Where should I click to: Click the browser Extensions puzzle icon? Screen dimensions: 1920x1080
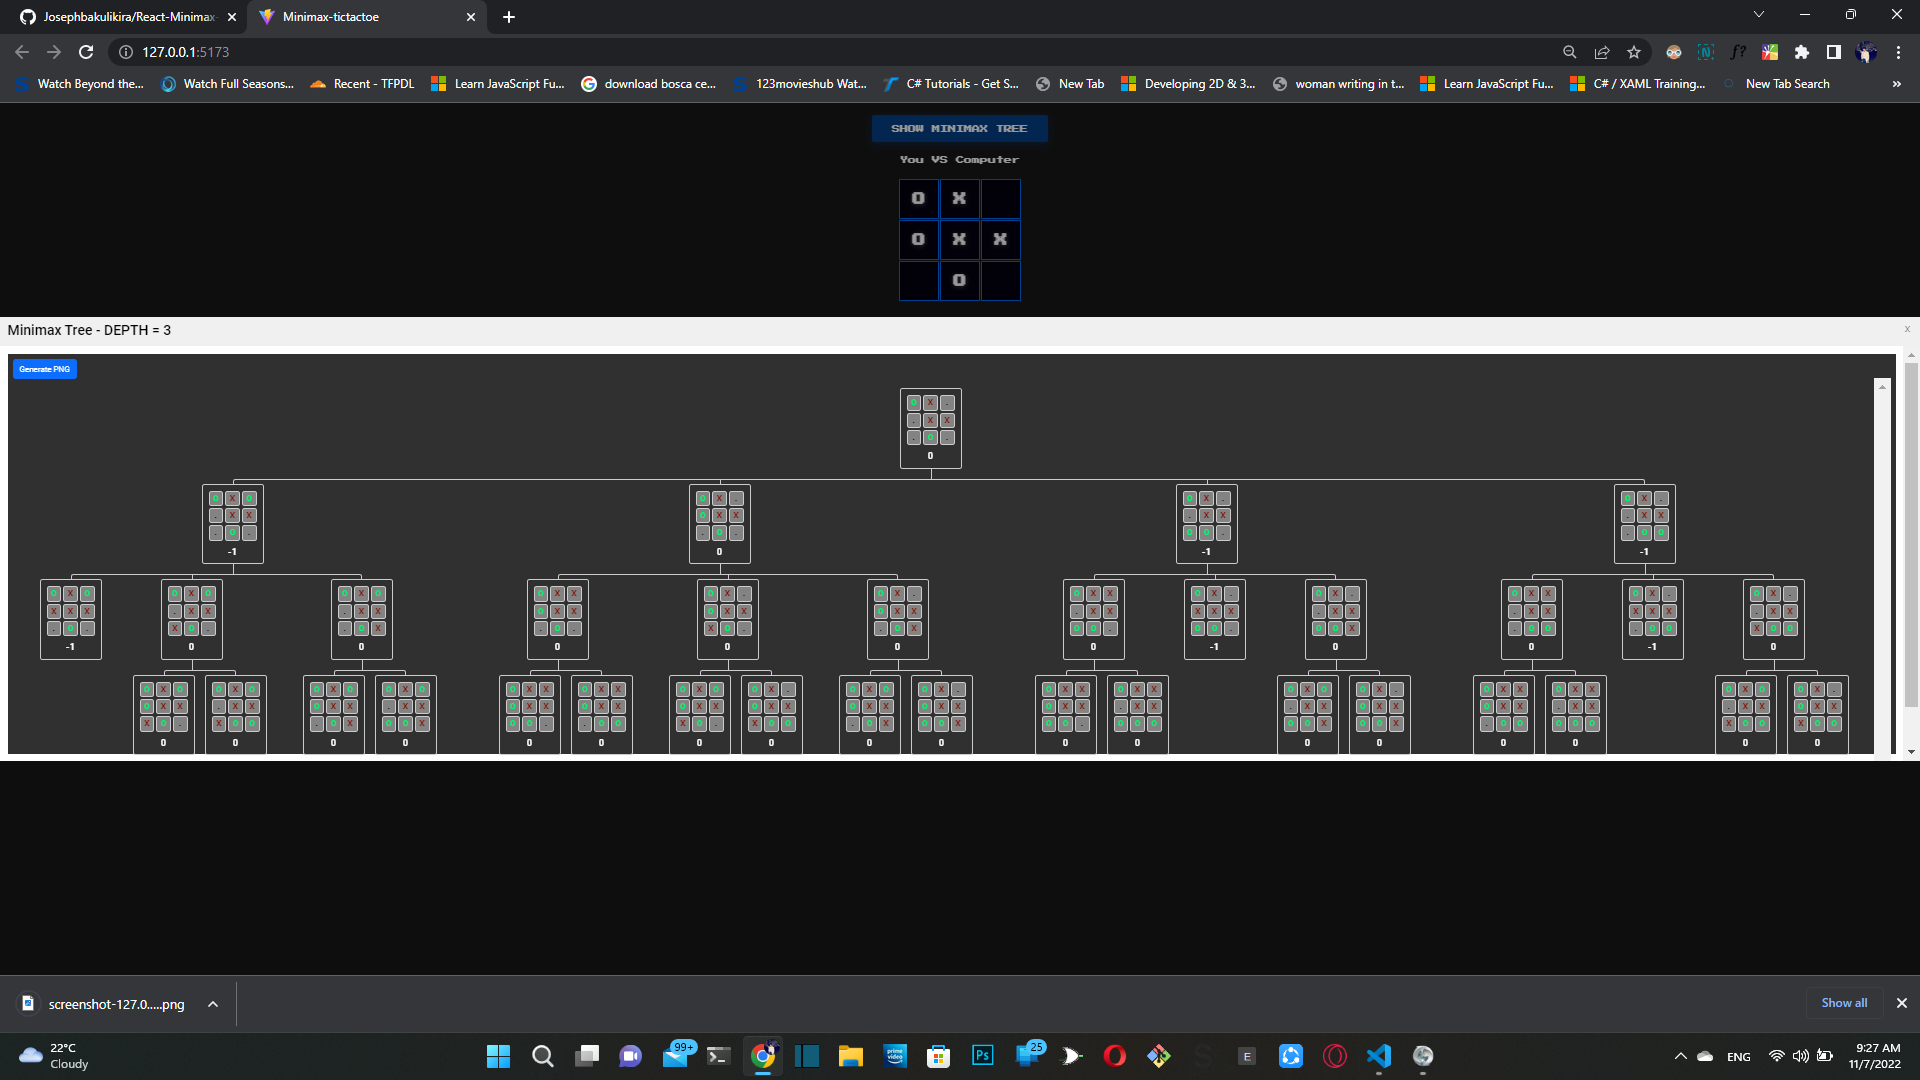[1803, 52]
